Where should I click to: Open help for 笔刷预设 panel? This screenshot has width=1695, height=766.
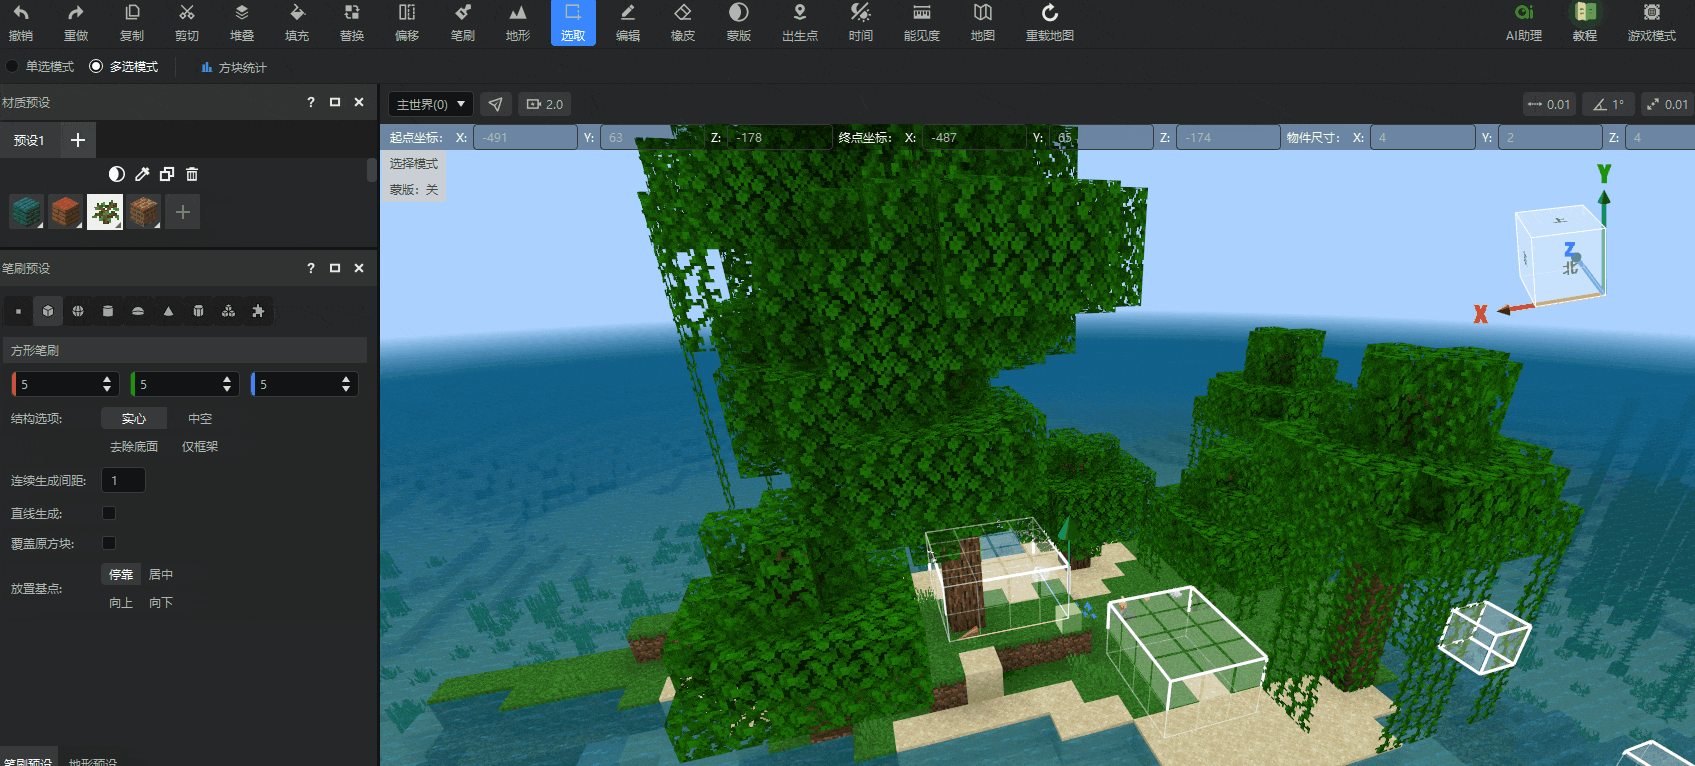[311, 268]
